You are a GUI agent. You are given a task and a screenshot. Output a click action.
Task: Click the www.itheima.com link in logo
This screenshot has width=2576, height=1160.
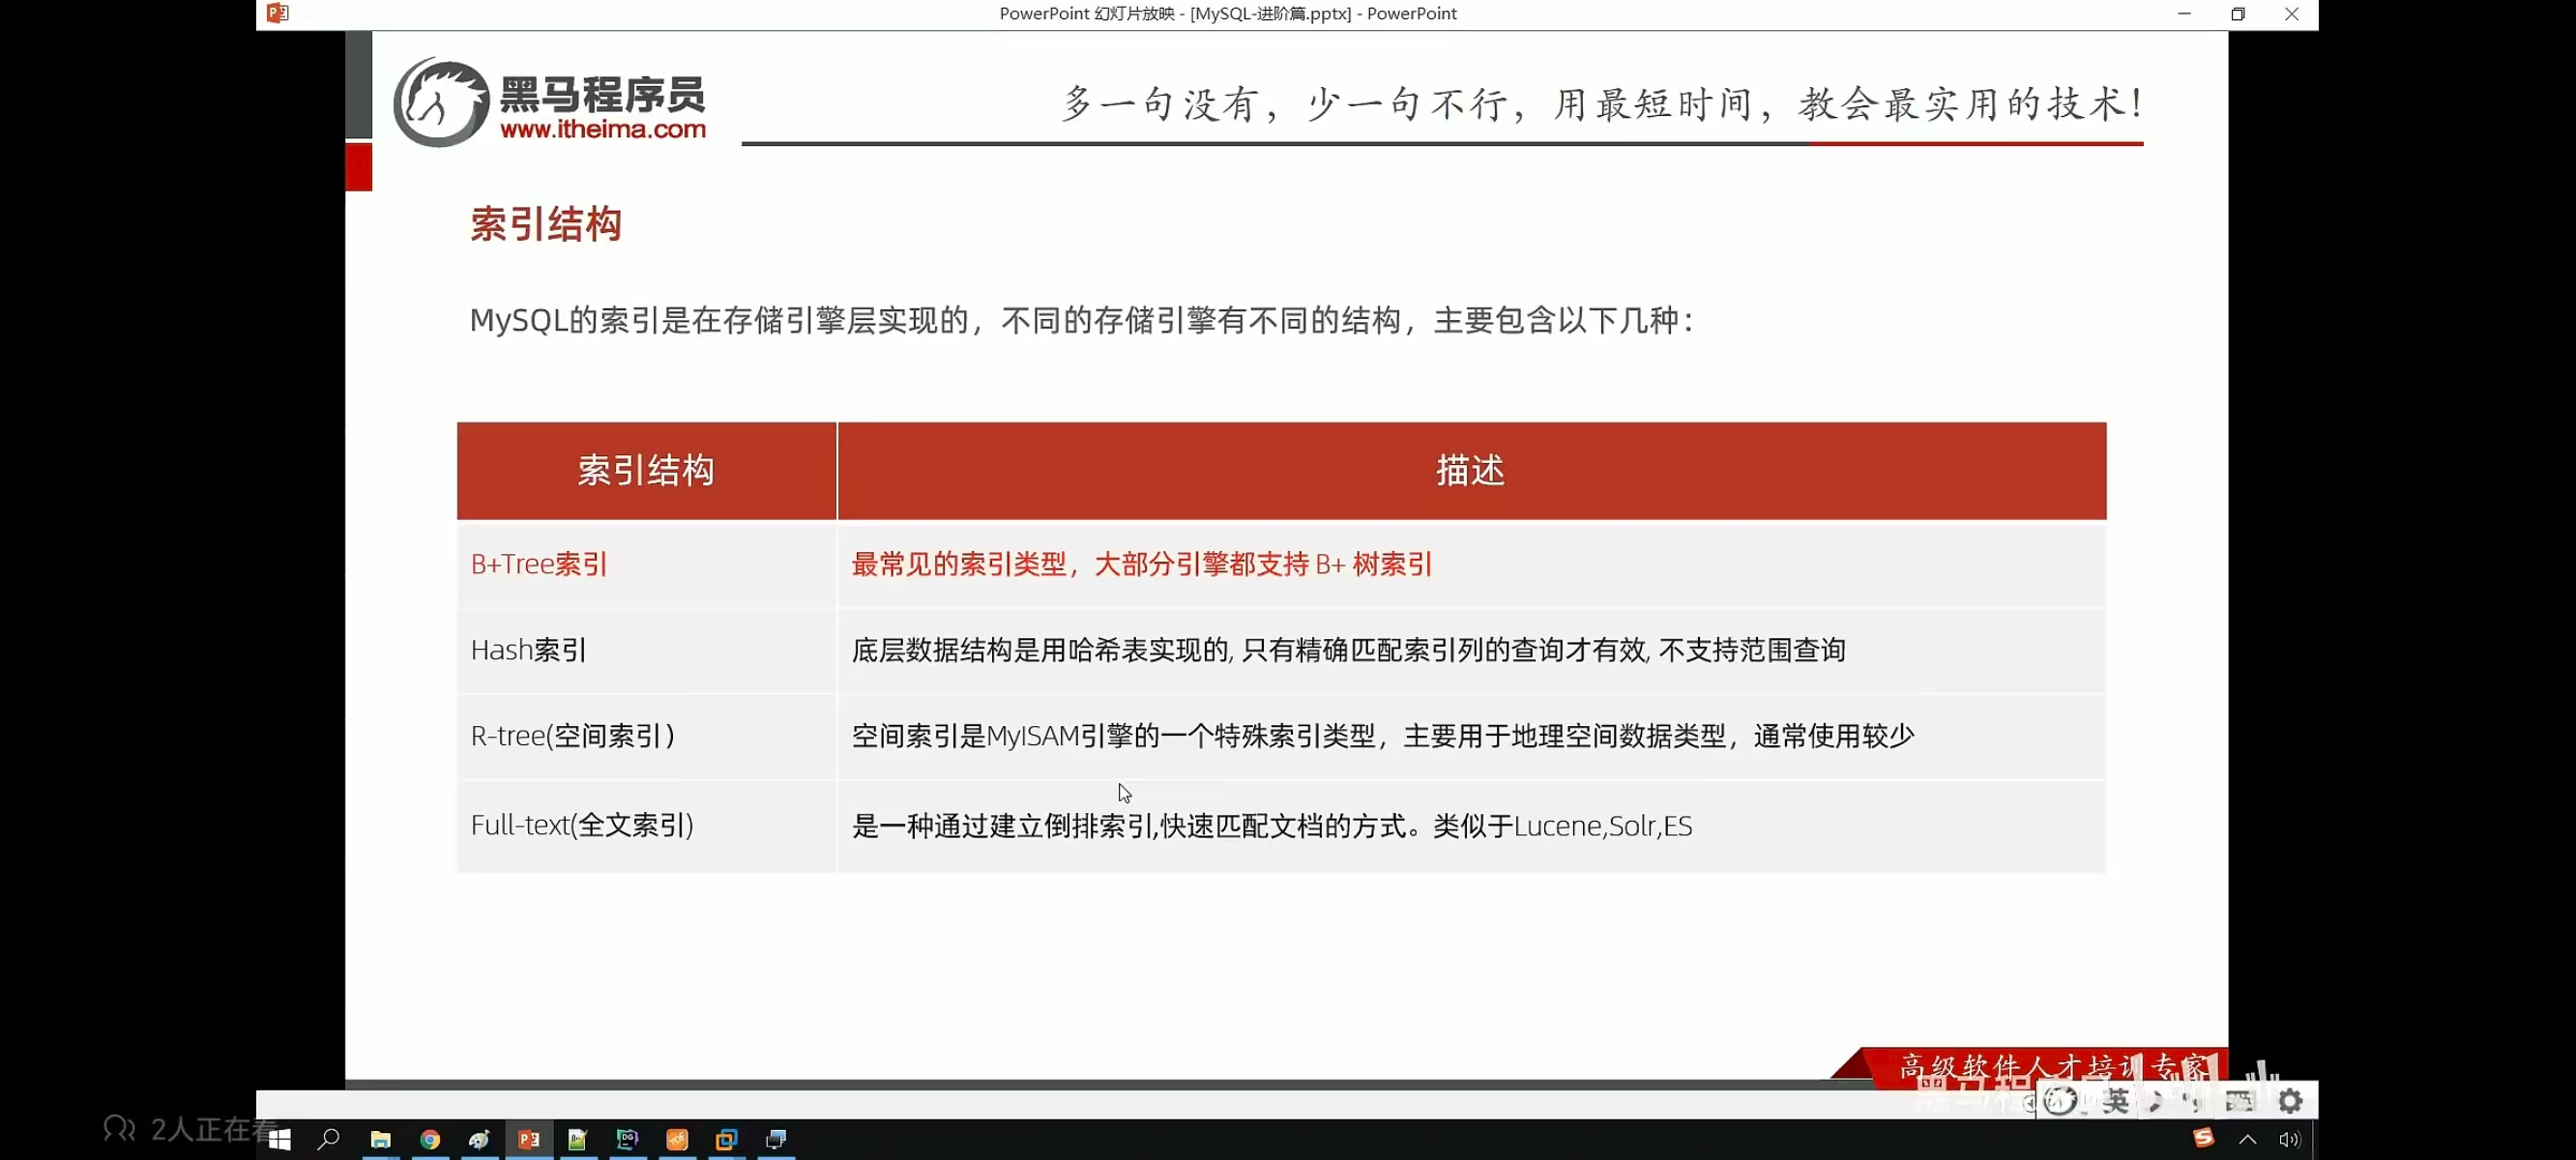[x=602, y=129]
